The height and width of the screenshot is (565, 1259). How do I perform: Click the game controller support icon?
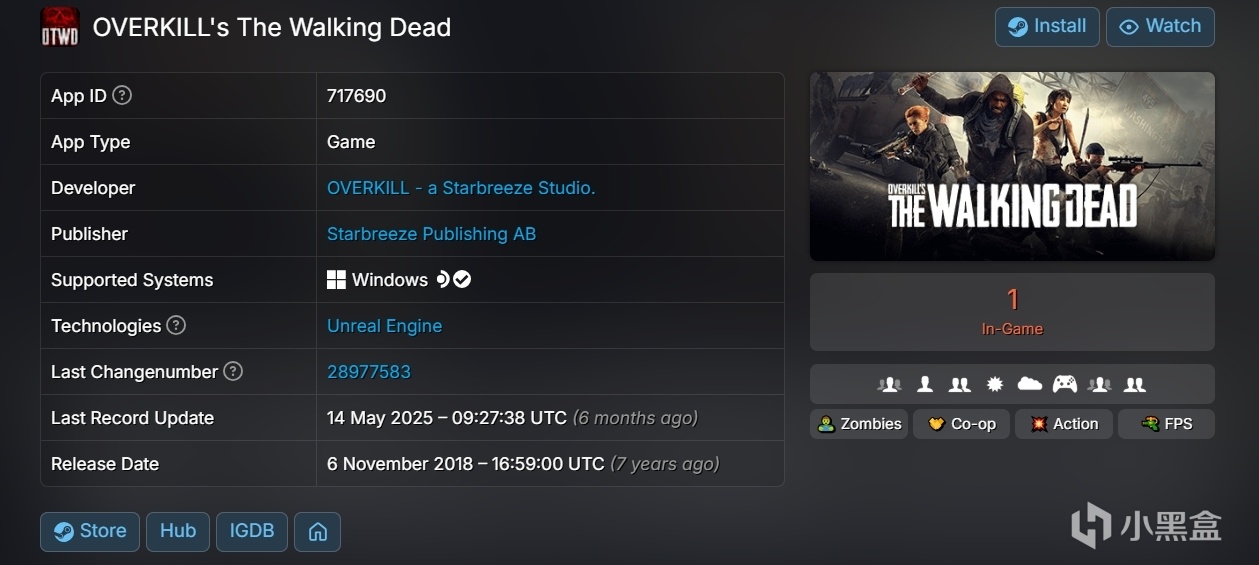pyautogui.click(x=1064, y=384)
